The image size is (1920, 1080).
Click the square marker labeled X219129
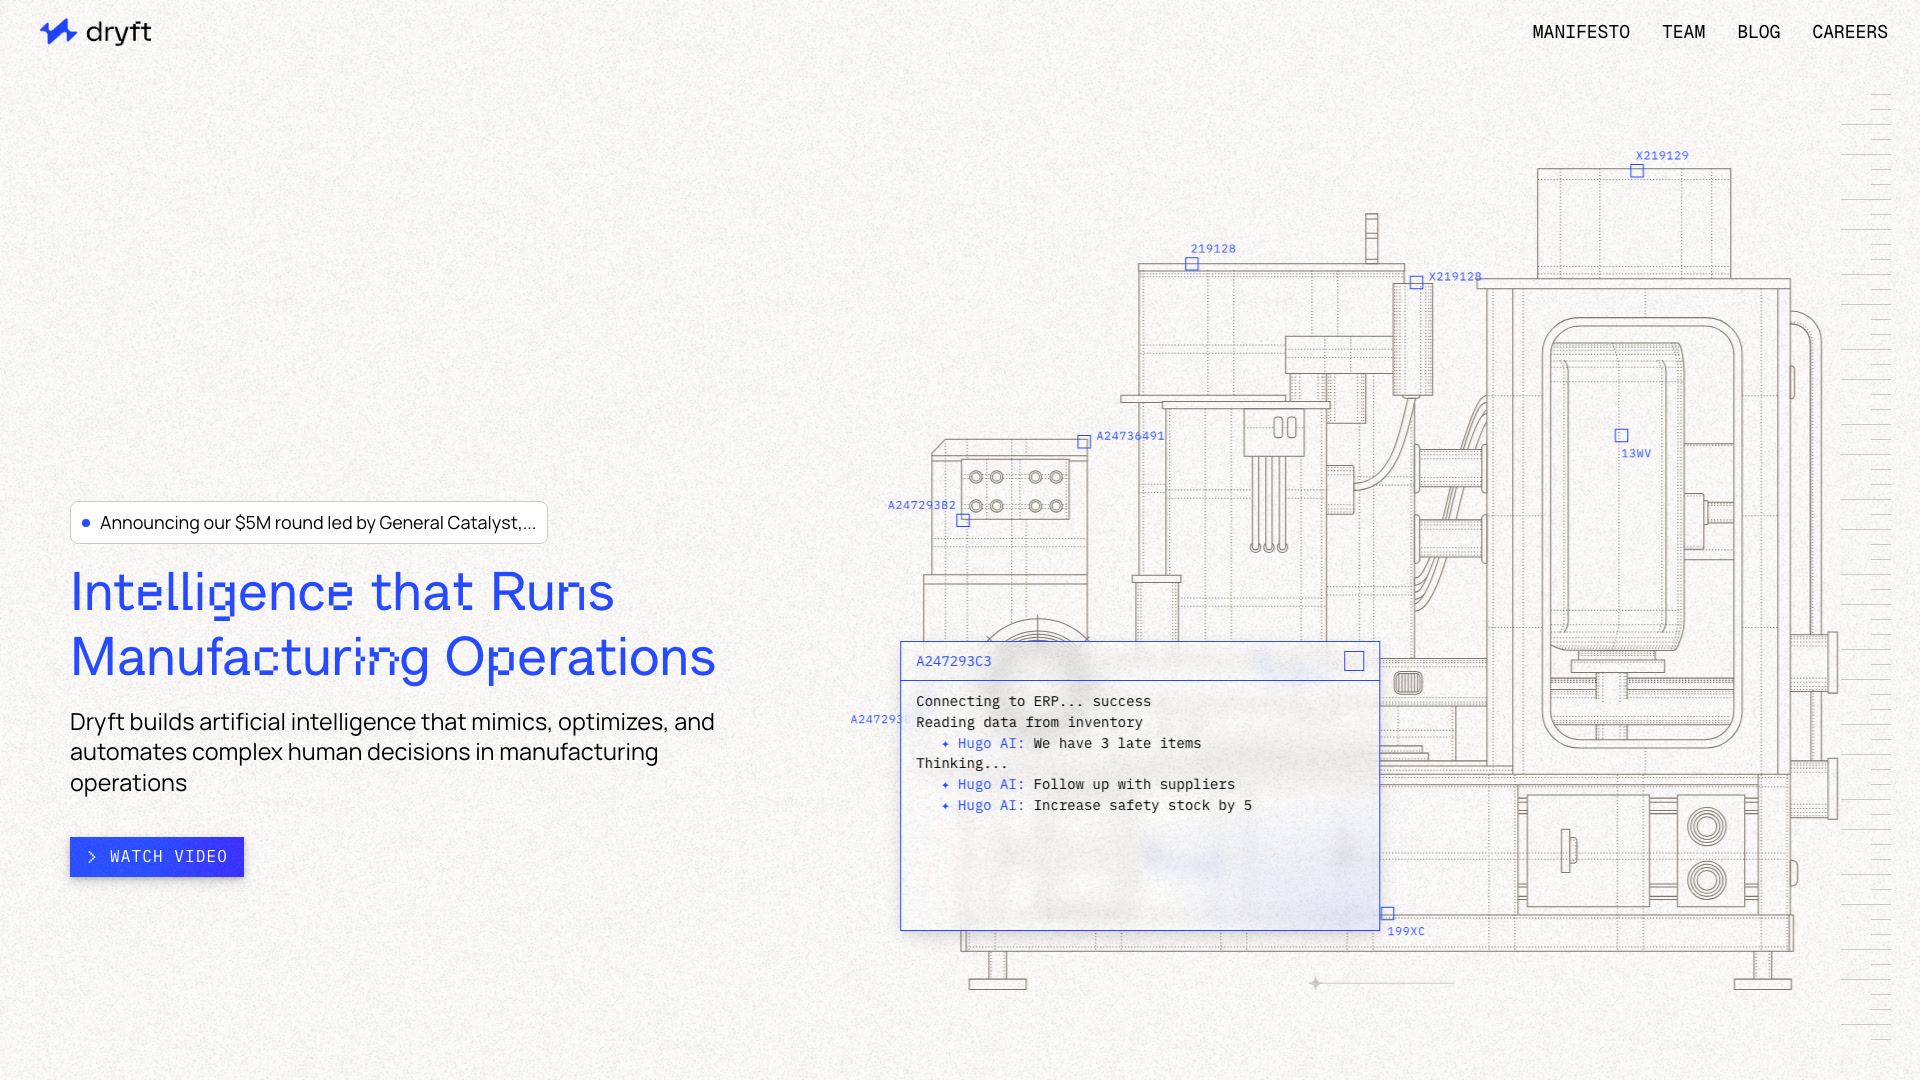tap(1637, 171)
